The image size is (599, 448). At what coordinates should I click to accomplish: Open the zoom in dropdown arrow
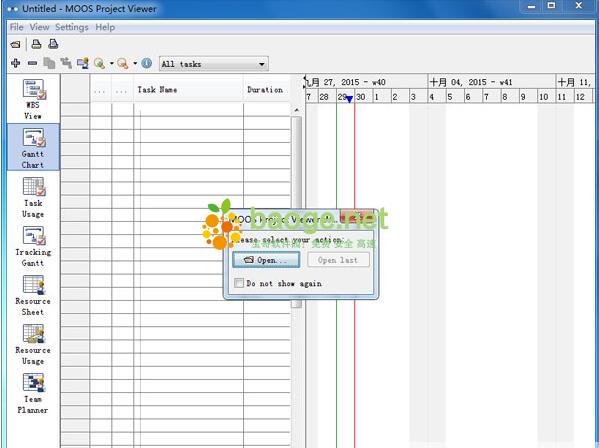click(112, 63)
